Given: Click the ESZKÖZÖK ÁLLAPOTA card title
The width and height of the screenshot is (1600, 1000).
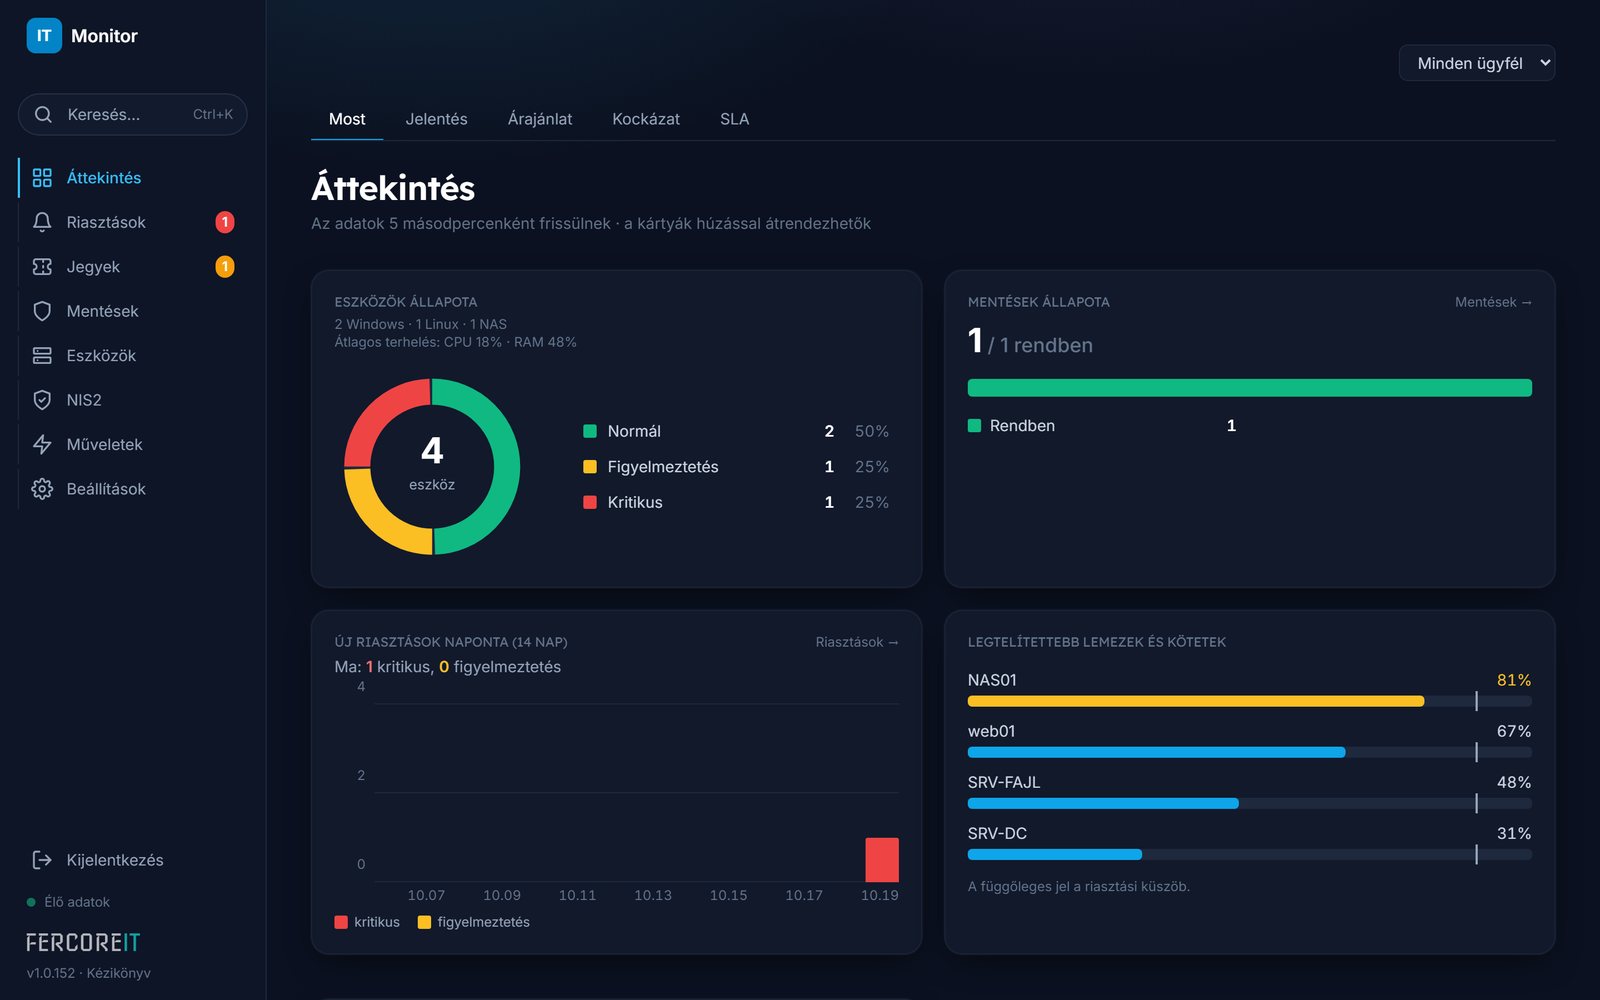Looking at the screenshot, I should click(406, 302).
